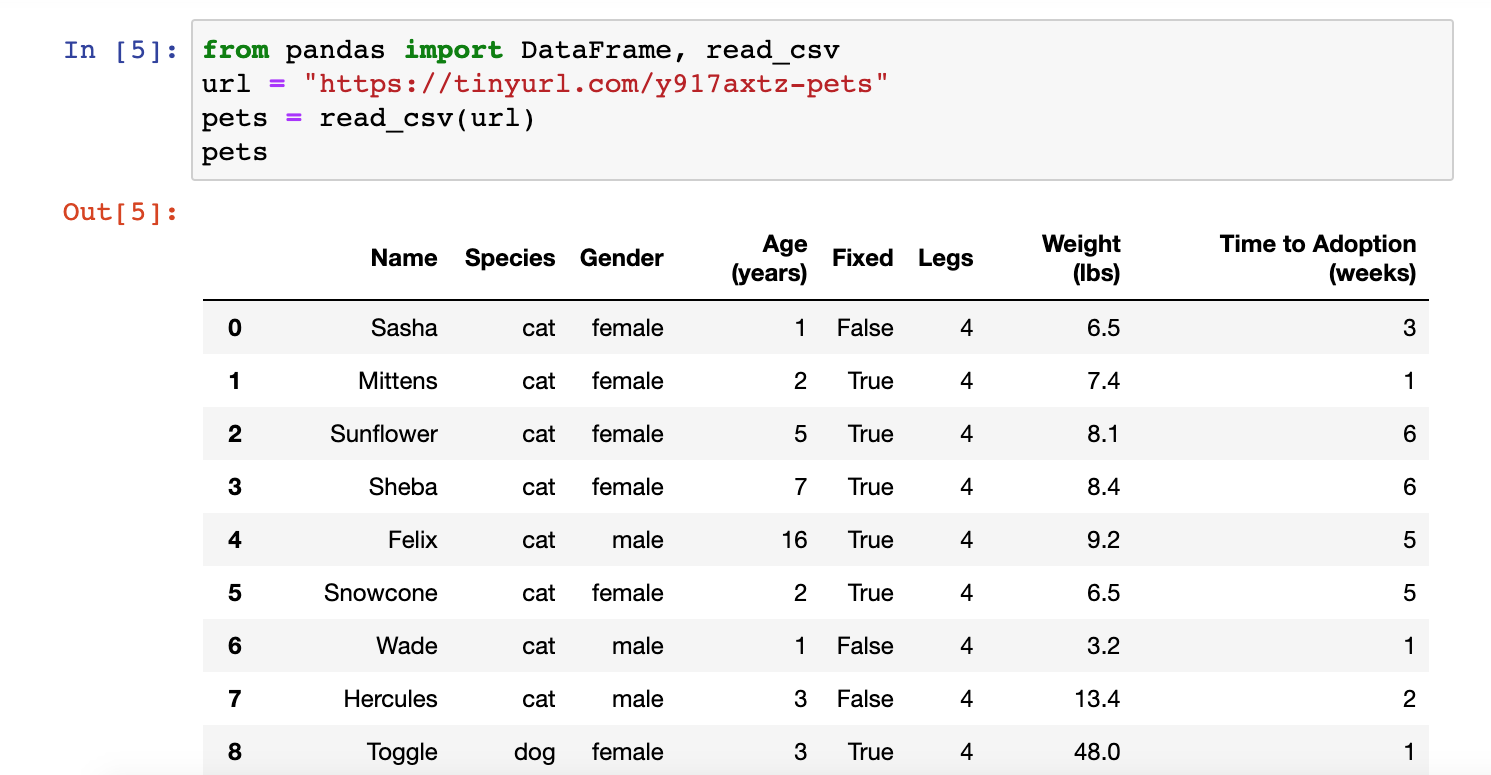Click weight value 13.4
Screen dimensions: 1491x775
point(1097,699)
